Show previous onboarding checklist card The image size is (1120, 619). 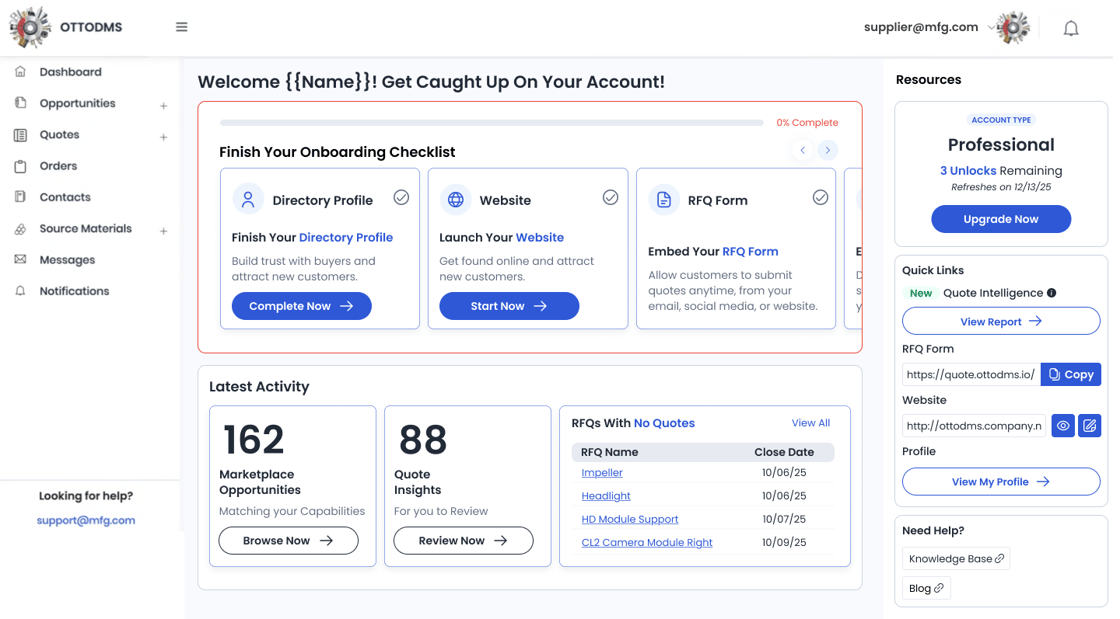[x=802, y=150]
